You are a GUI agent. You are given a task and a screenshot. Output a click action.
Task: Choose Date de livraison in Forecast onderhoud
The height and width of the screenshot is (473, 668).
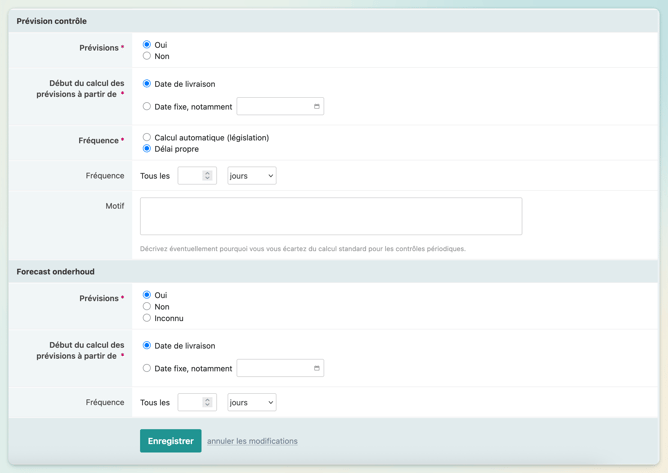(147, 346)
